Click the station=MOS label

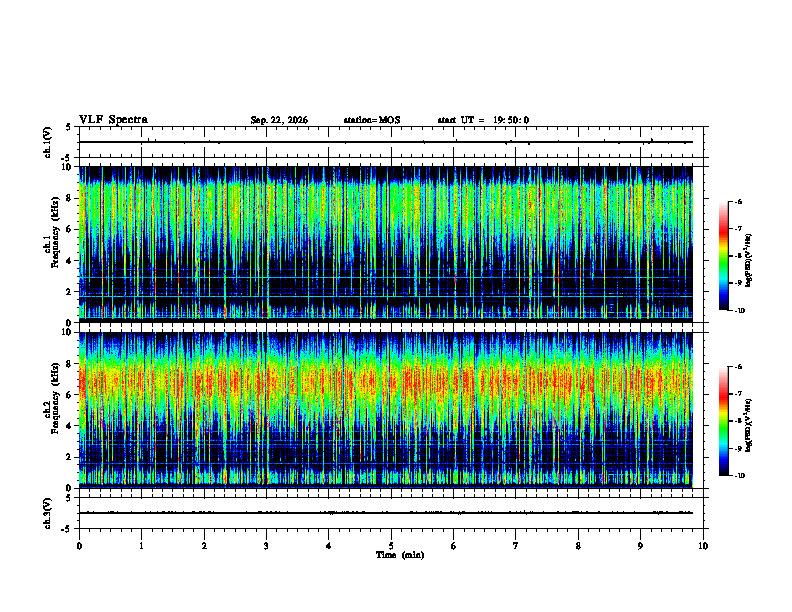pyautogui.click(x=372, y=120)
